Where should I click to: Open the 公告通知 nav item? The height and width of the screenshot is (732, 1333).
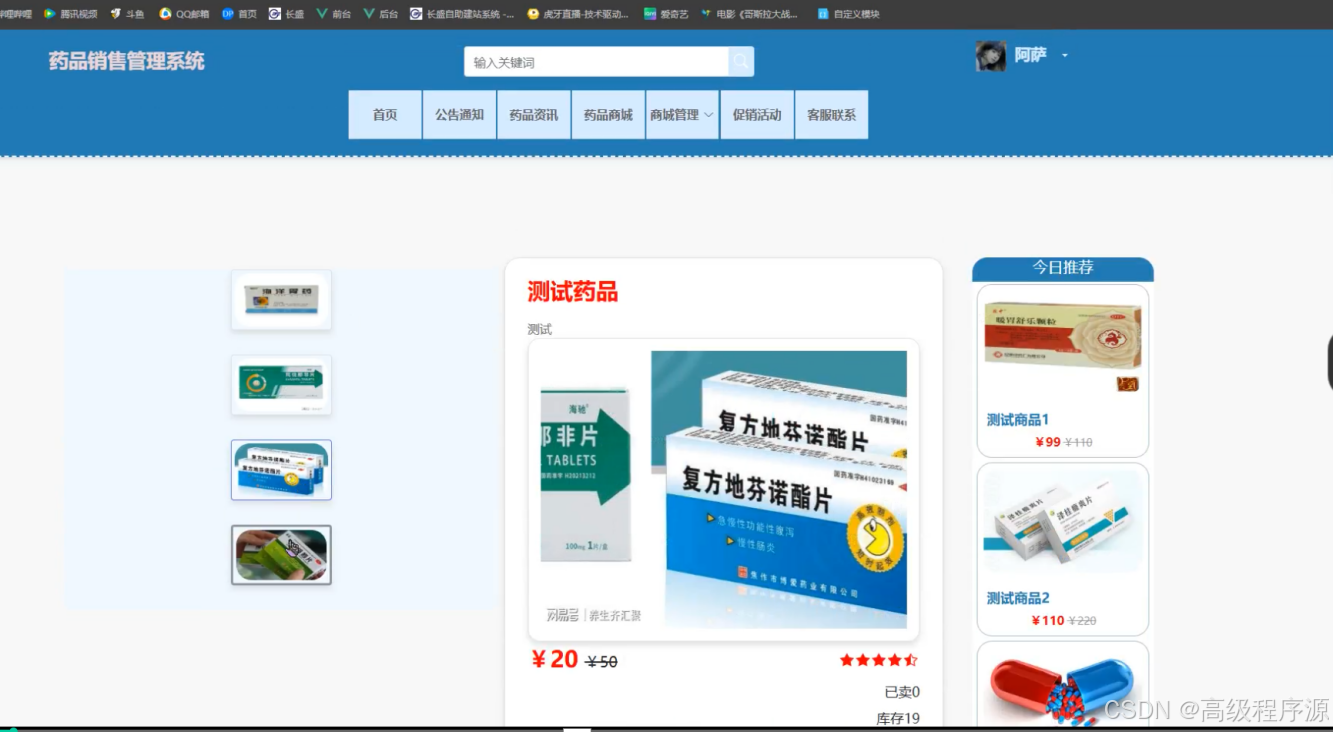[x=459, y=115]
